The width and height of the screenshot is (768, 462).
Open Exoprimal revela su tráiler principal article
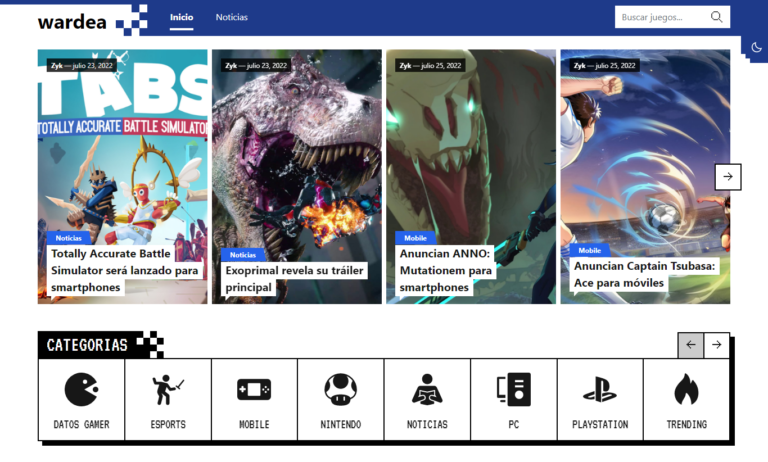[x=294, y=279]
